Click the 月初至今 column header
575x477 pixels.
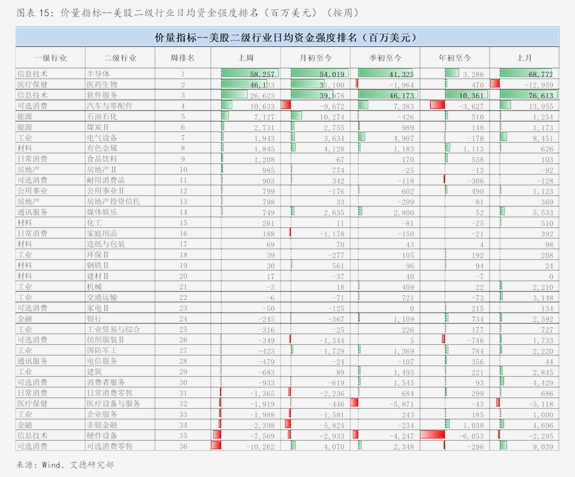point(315,58)
